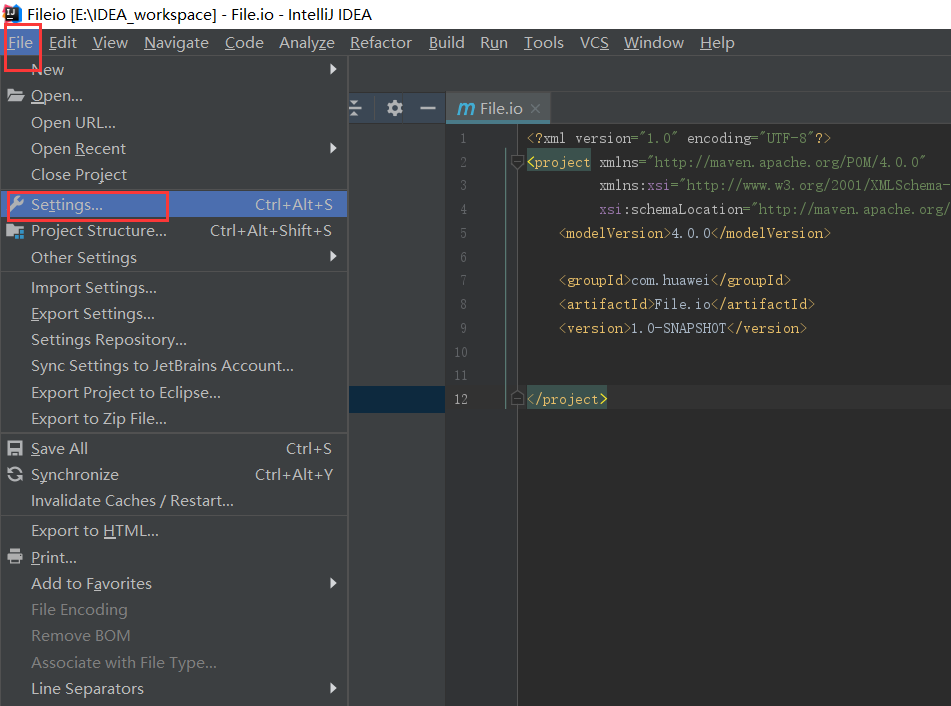Open the Build menu
The image size is (951, 706).
[447, 42]
